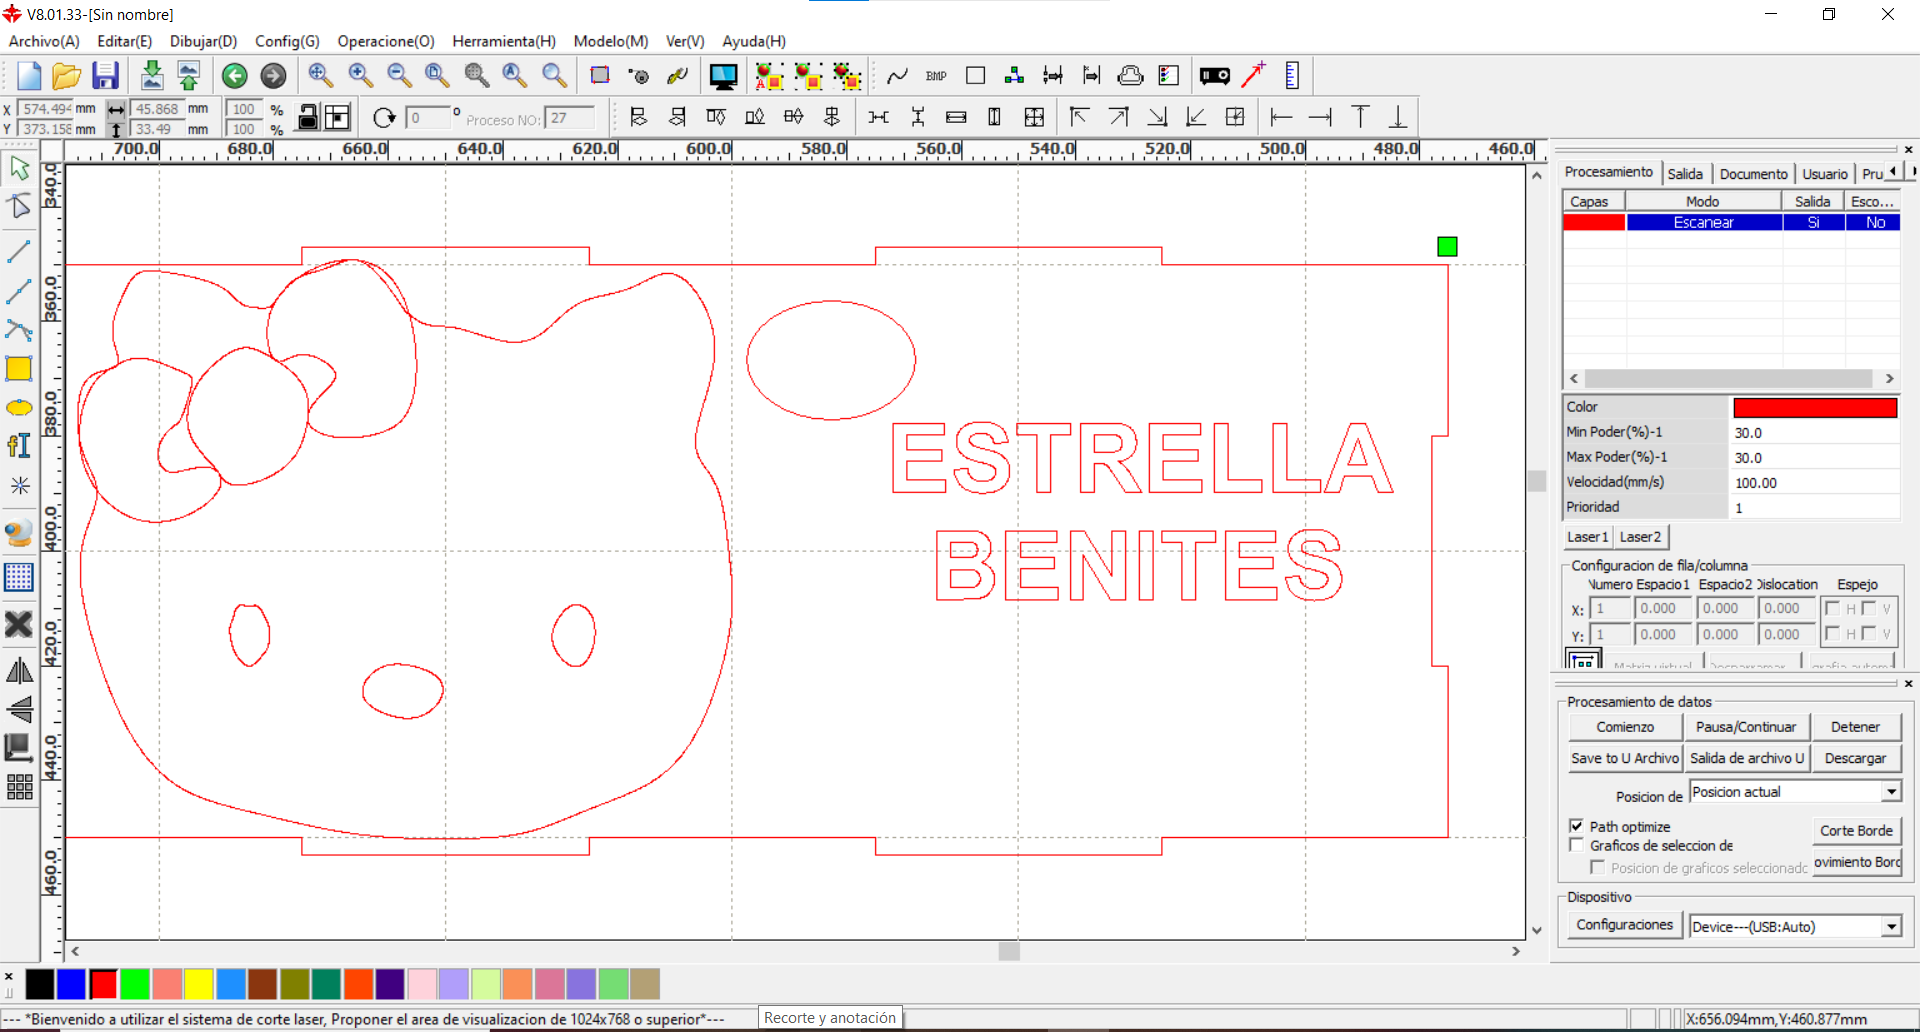
Task: Select the Laser2 tab
Action: (1640, 537)
